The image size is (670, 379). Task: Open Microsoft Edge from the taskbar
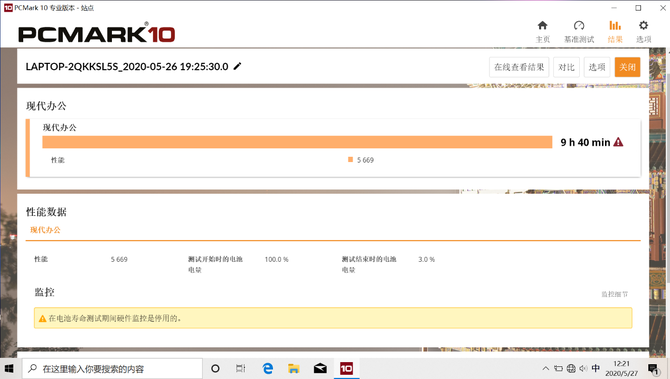(267, 368)
